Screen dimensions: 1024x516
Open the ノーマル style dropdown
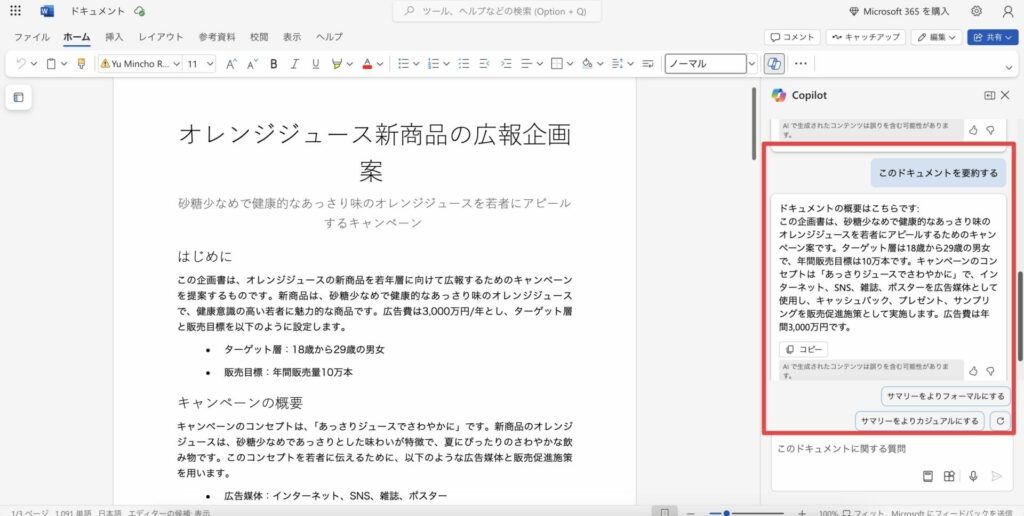750,63
